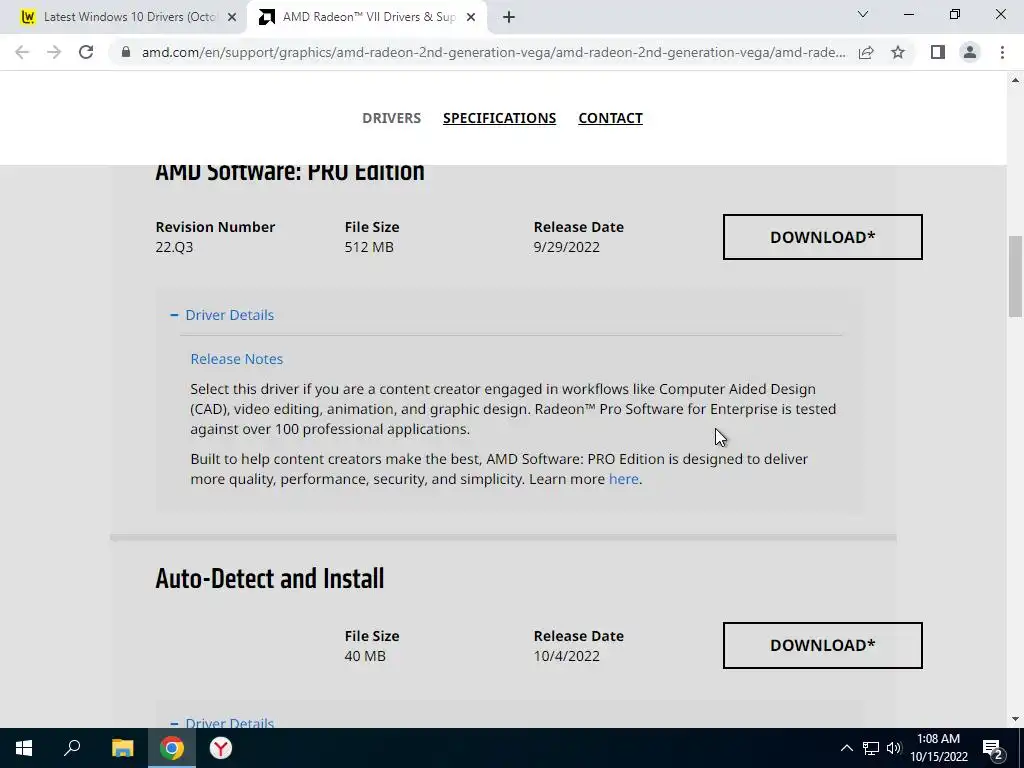Launch Yandex browser from taskbar

pyautogui.click(x=221, y=748)
